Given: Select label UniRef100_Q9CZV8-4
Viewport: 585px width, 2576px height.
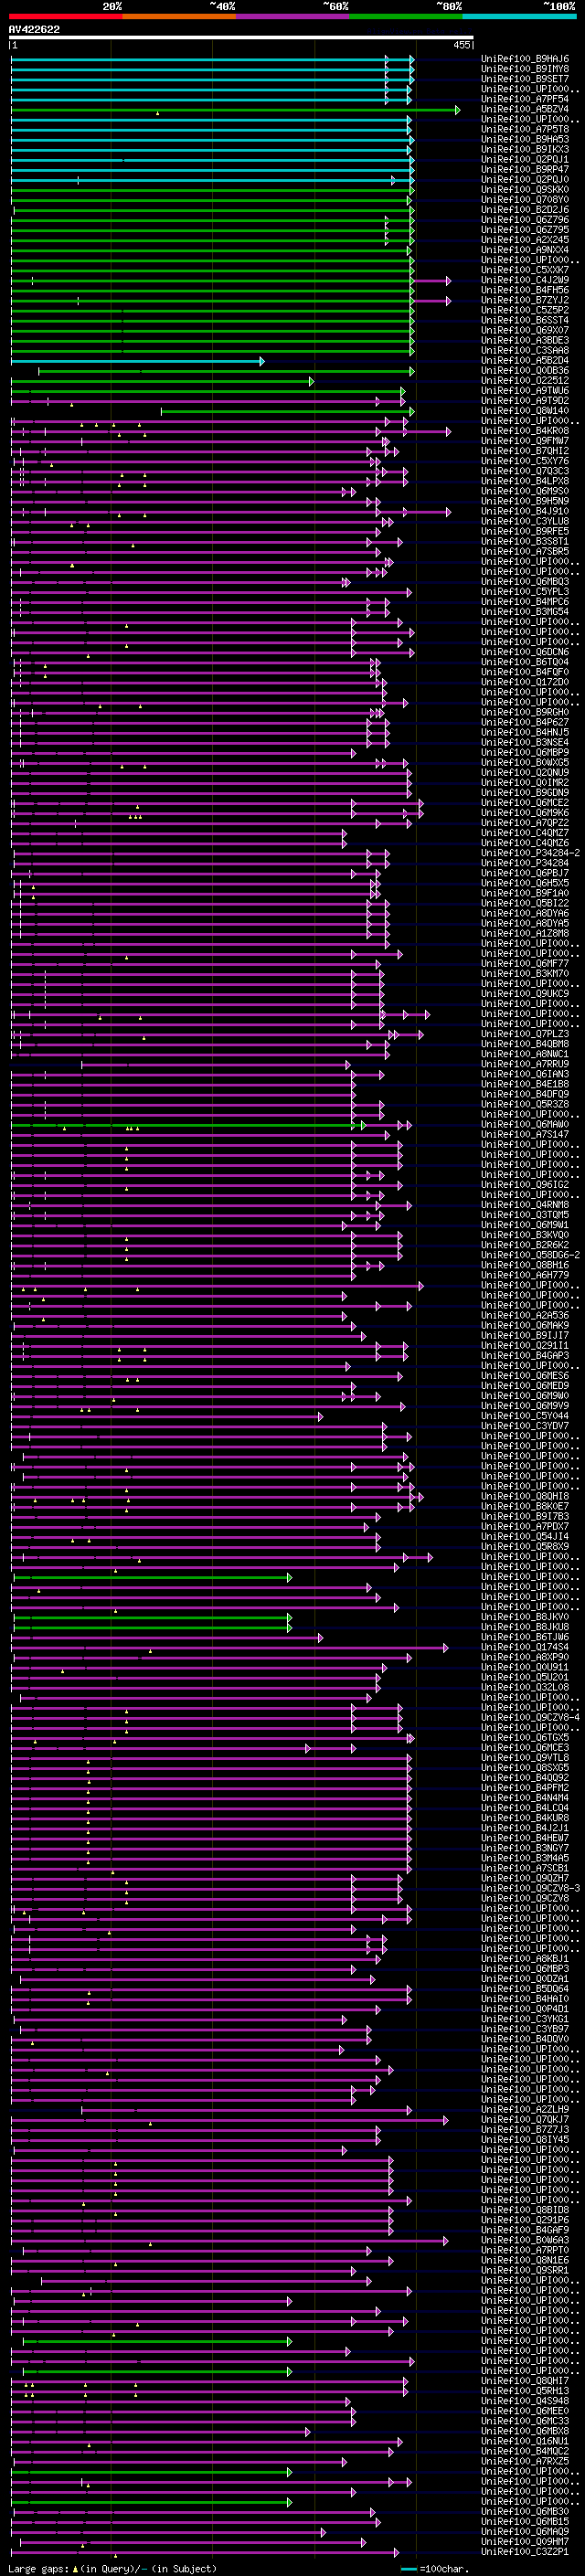Looking at the screenshot, I should (x=530, y=1717).
